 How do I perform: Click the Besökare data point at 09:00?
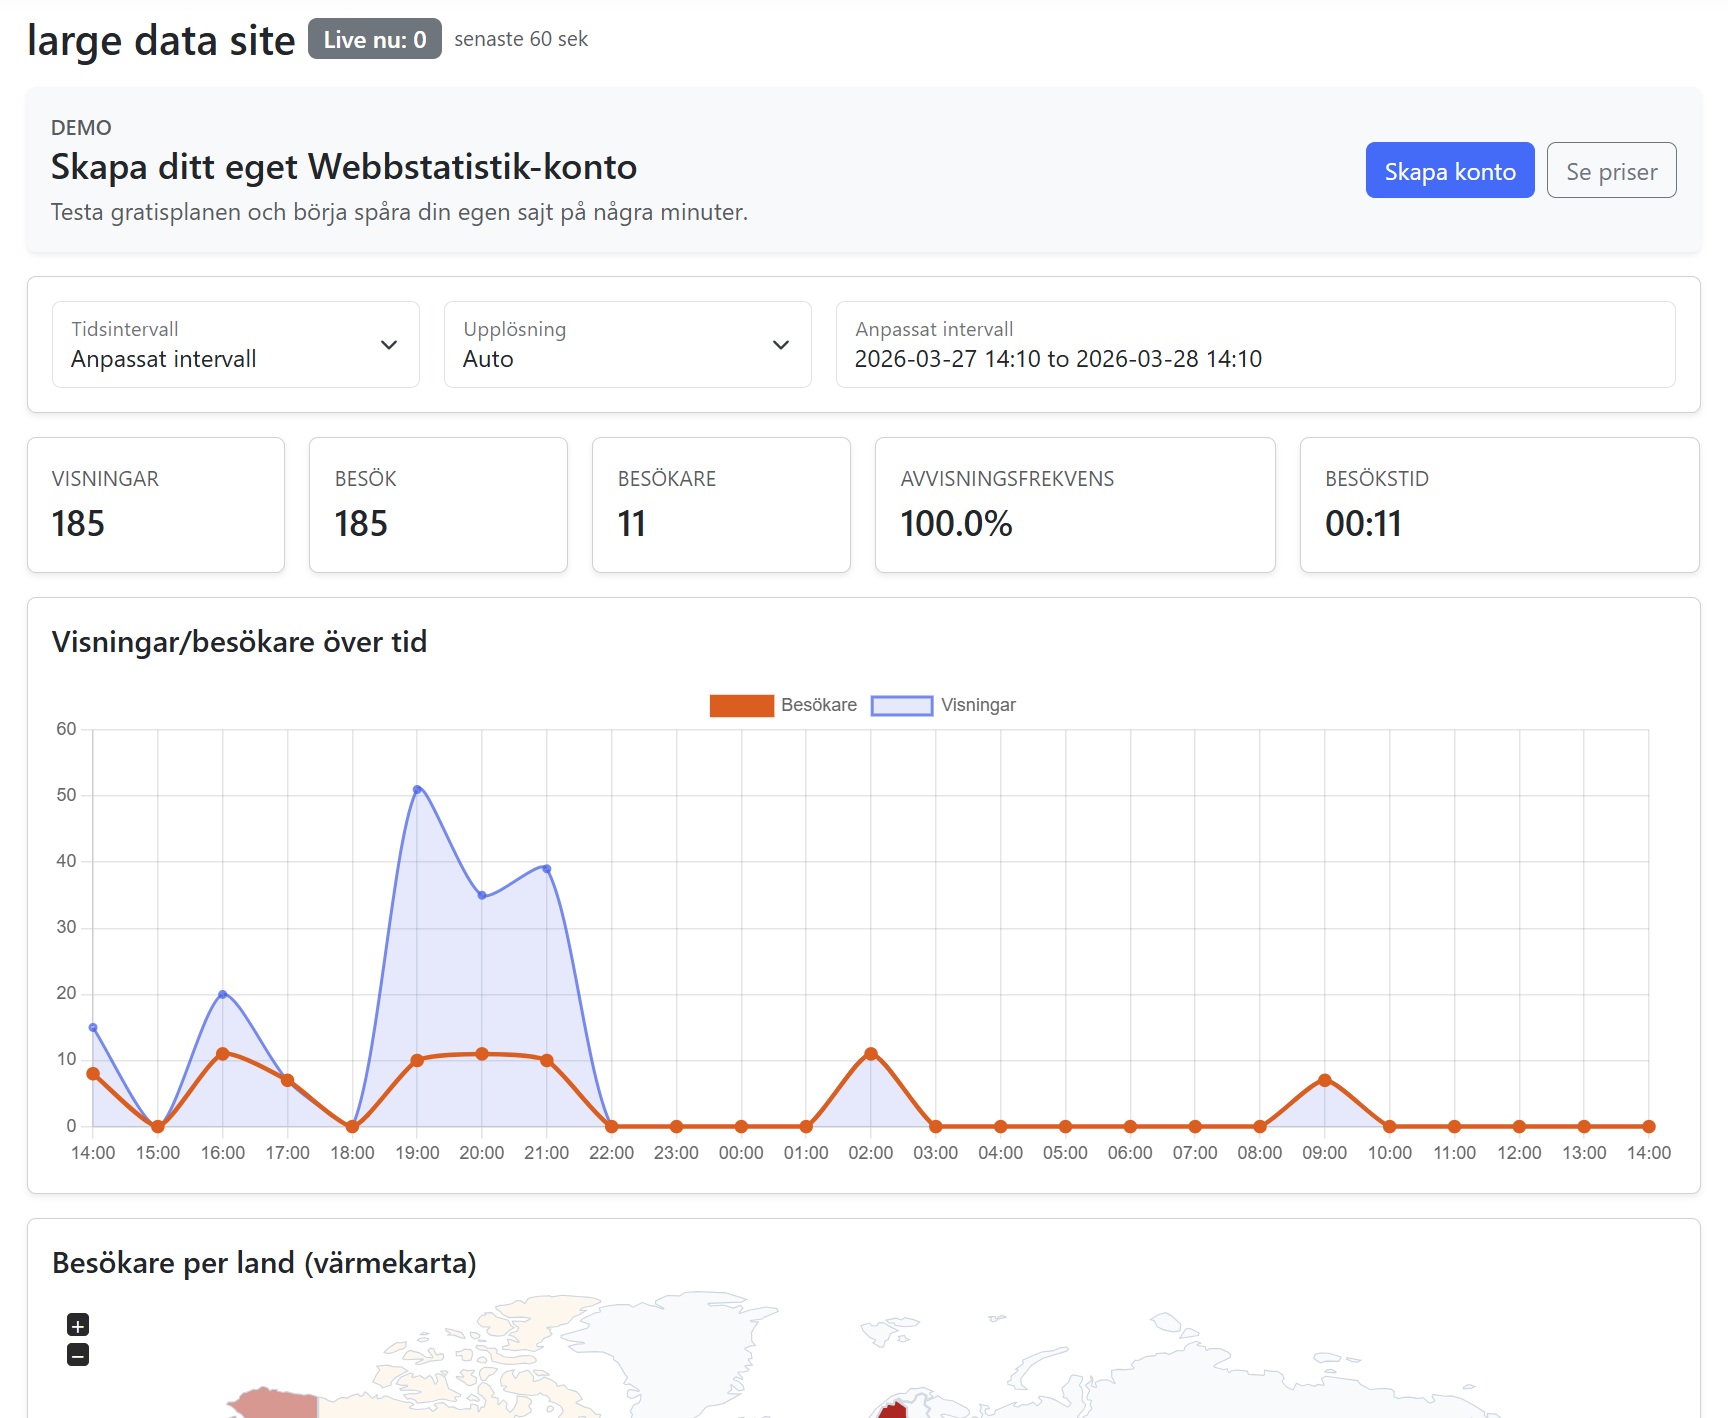tap(1325, 1080)
